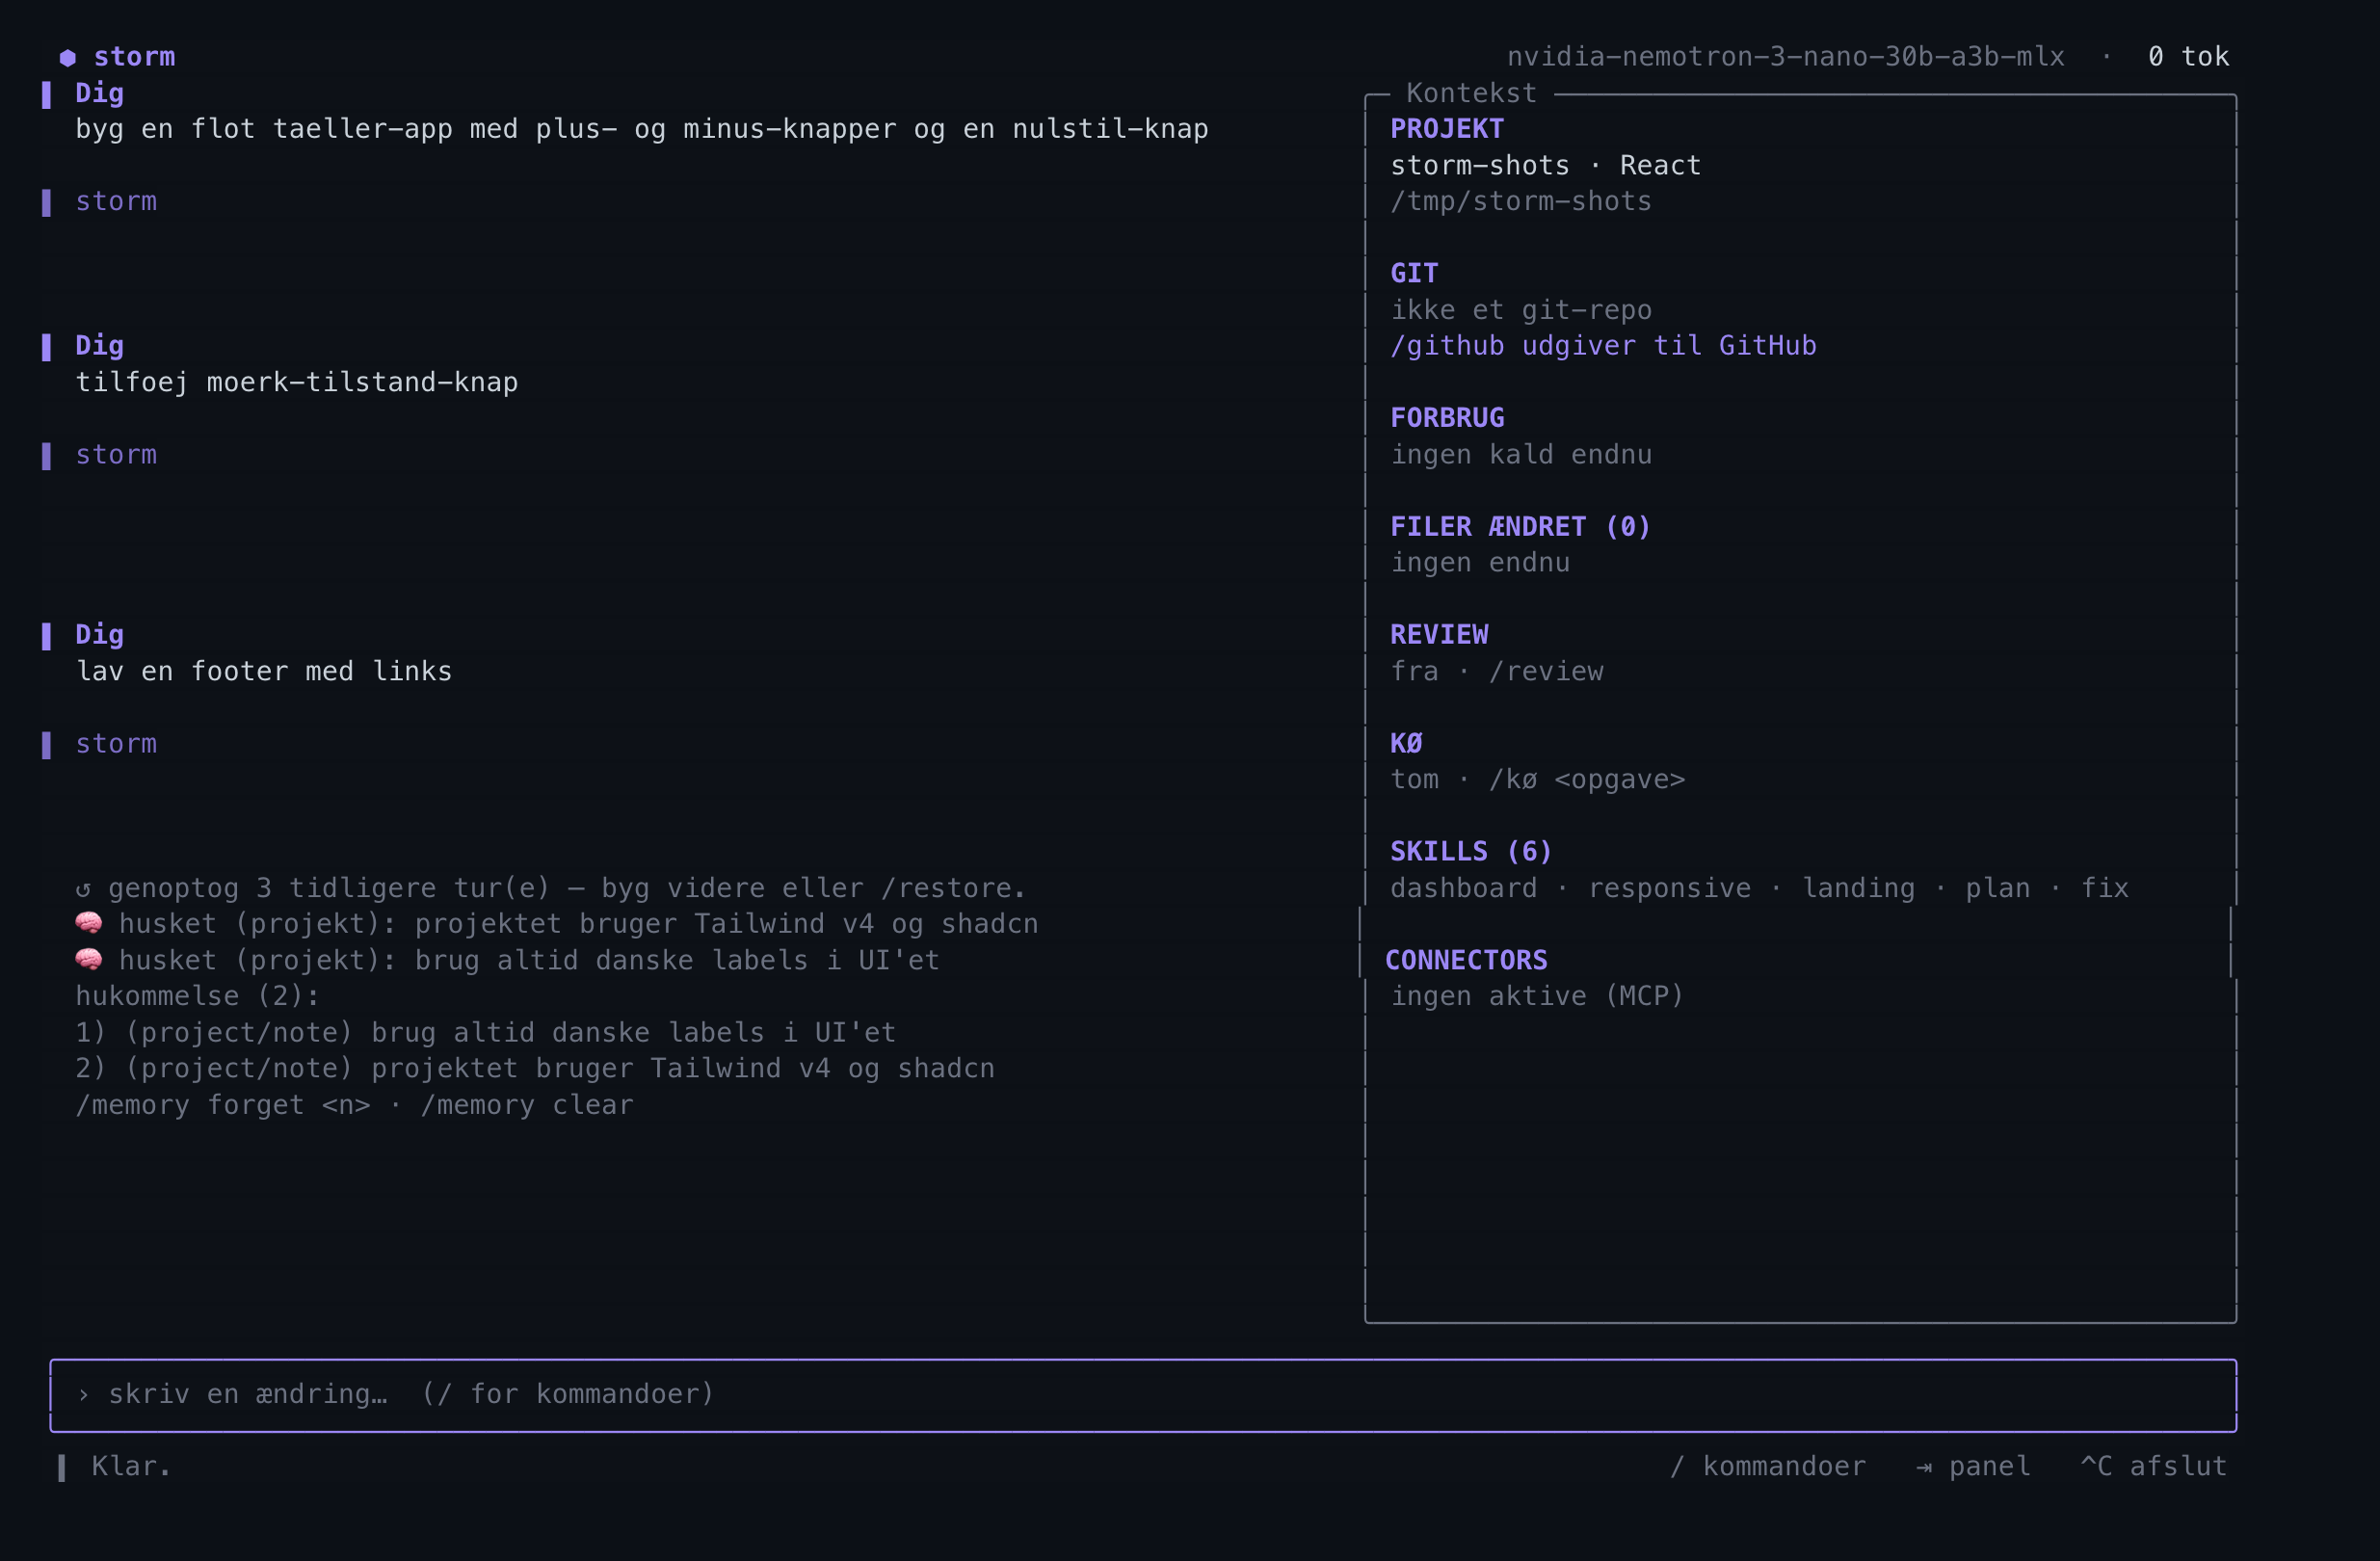Click 'tom · /kø <opgave>' queue text
This screenshot has height=1561, width=2380.
1537,779
